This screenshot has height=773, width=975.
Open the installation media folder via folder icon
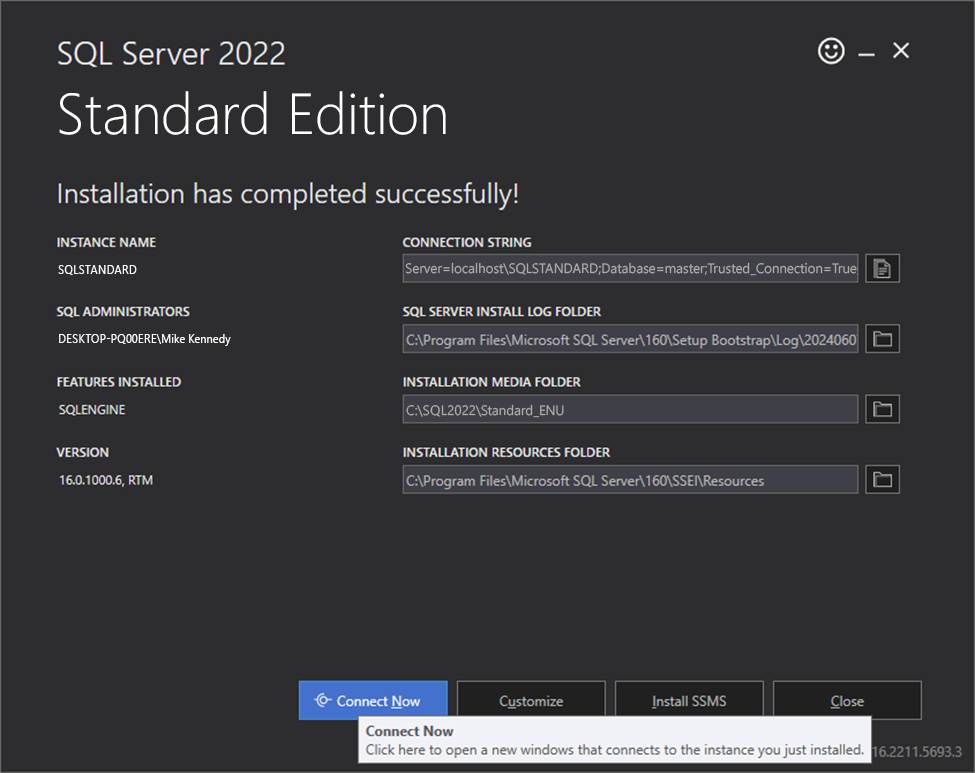(882, 409)
